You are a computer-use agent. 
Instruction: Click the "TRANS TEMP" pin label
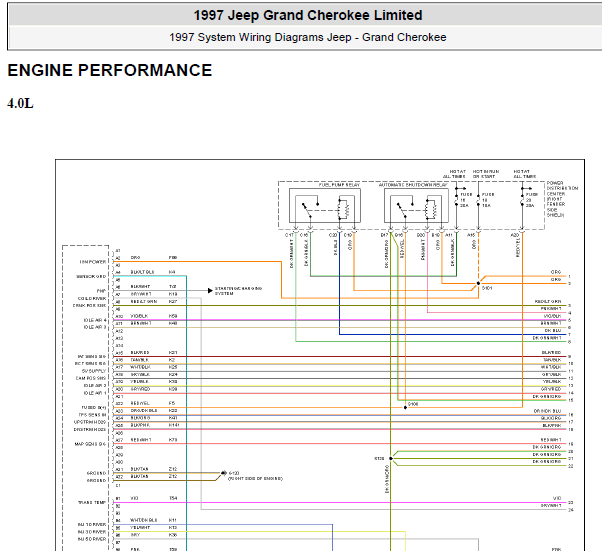(92, 503)
